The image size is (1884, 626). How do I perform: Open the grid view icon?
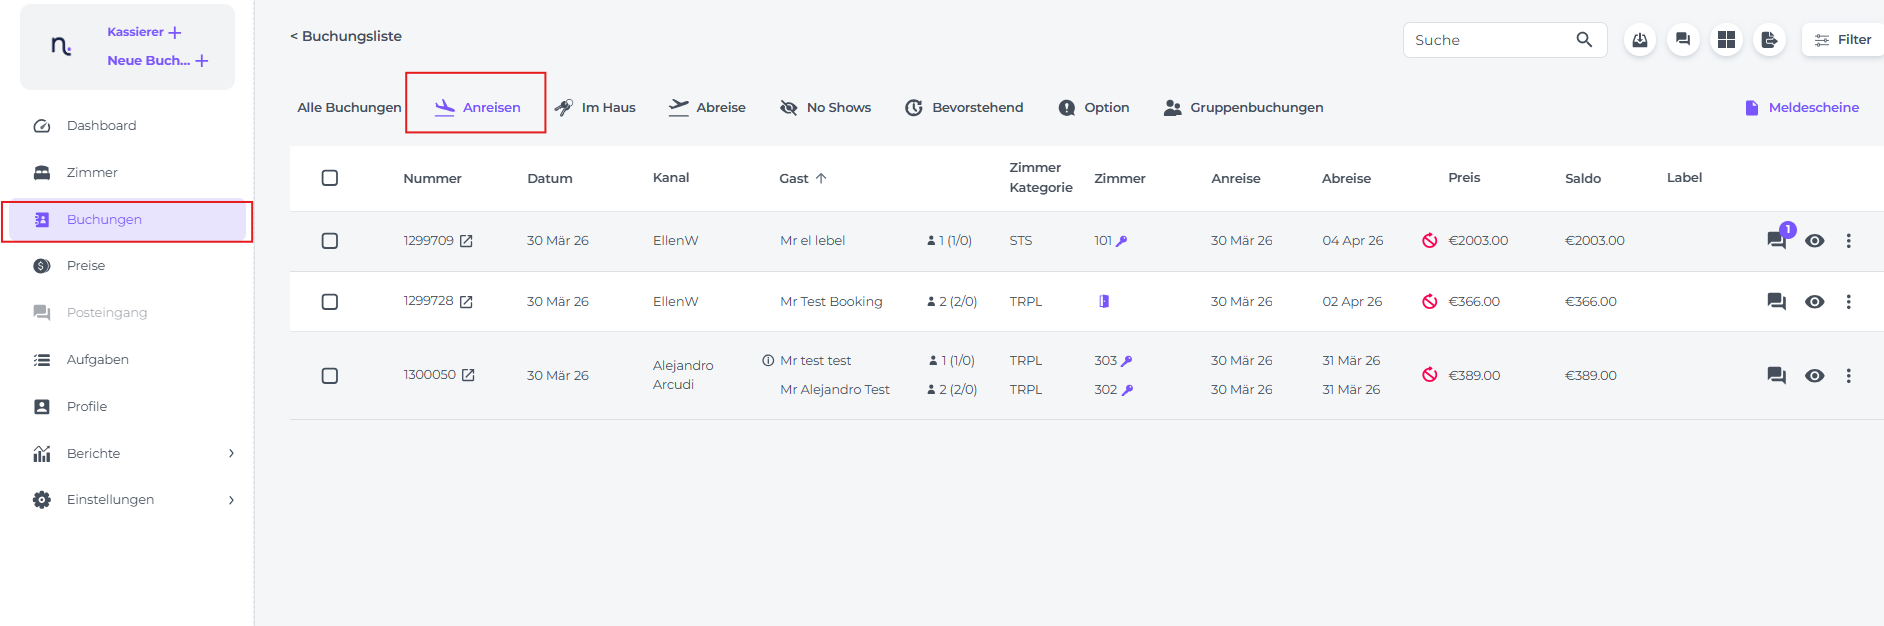(1726, 40)
